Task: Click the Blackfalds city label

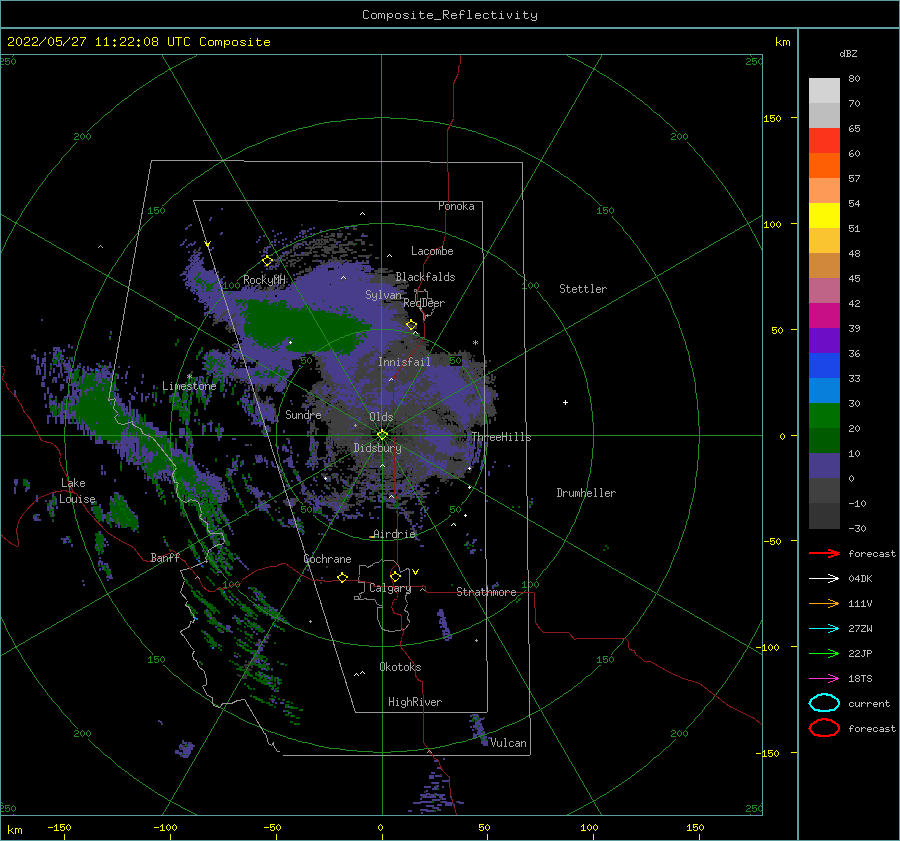Action: click(425, 277)
